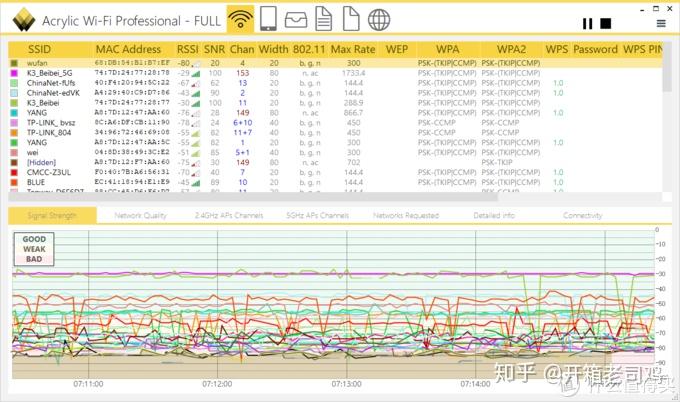The width and height of the screenshot is (680, 402).
Task: Pause the network capture
Action: coord(588,23)
